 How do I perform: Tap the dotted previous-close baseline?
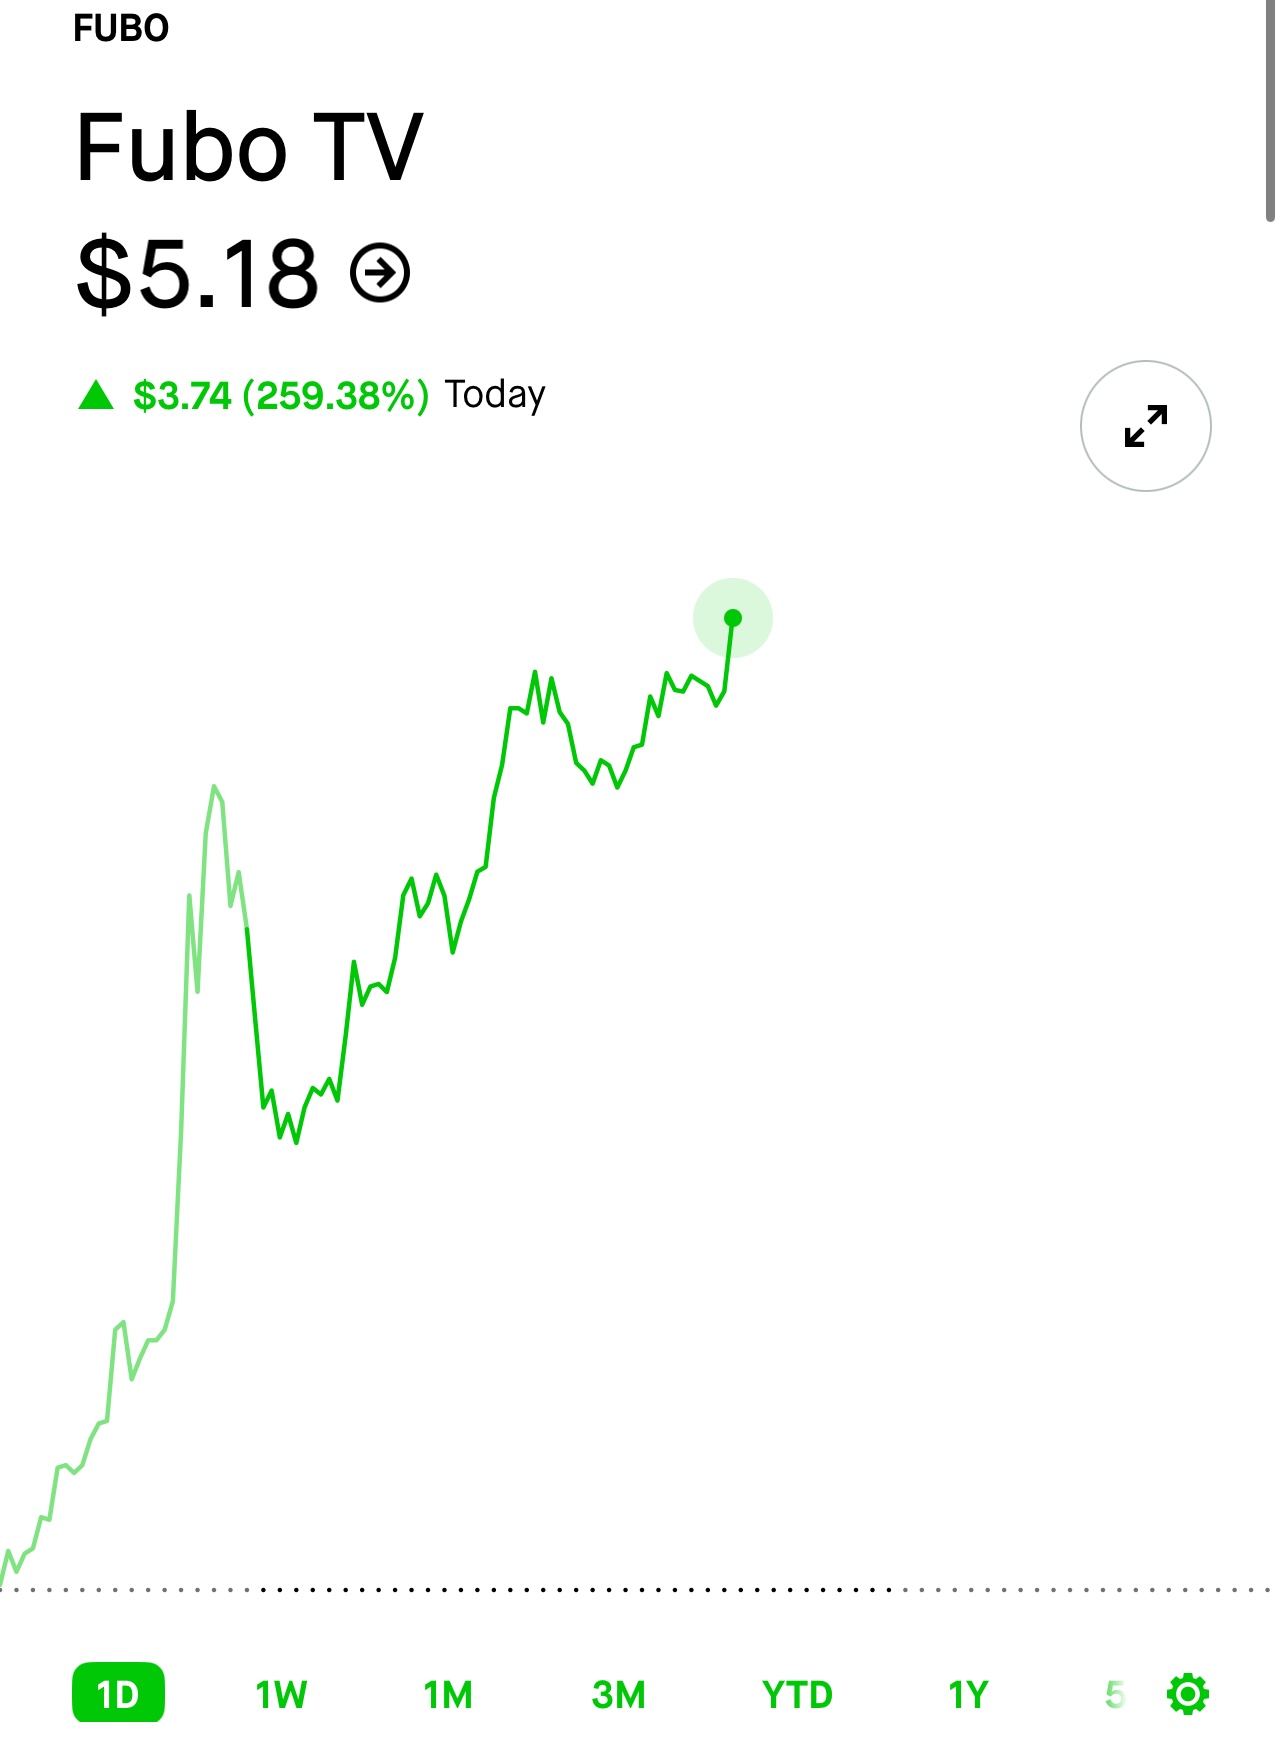coord(642,1589)
